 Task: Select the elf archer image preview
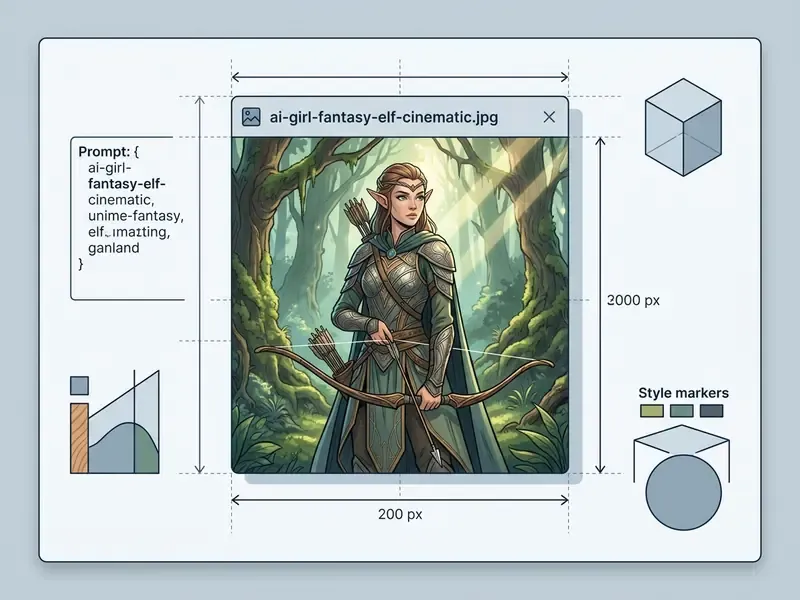[400, 305]
